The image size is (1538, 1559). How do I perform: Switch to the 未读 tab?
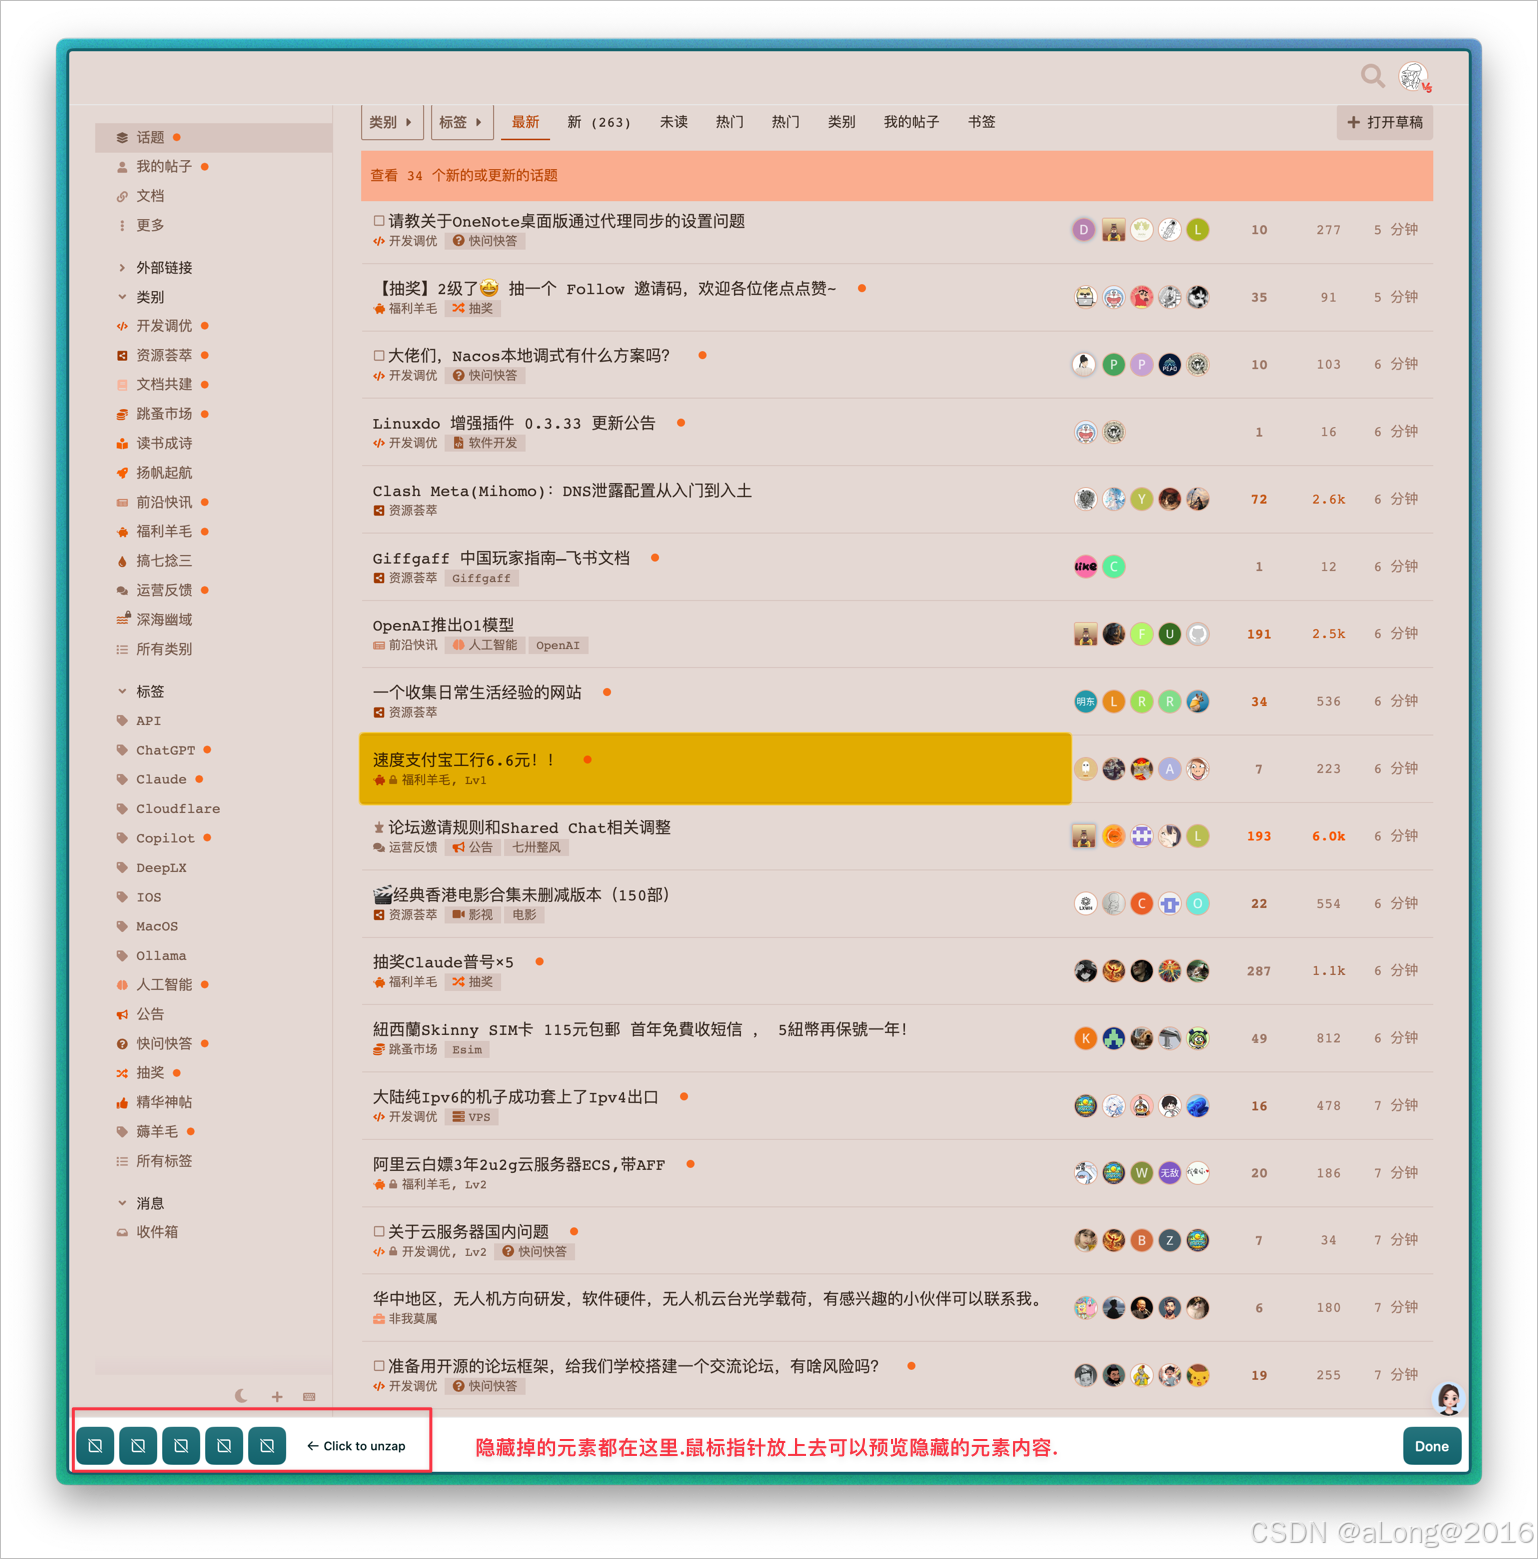(673, 122)
